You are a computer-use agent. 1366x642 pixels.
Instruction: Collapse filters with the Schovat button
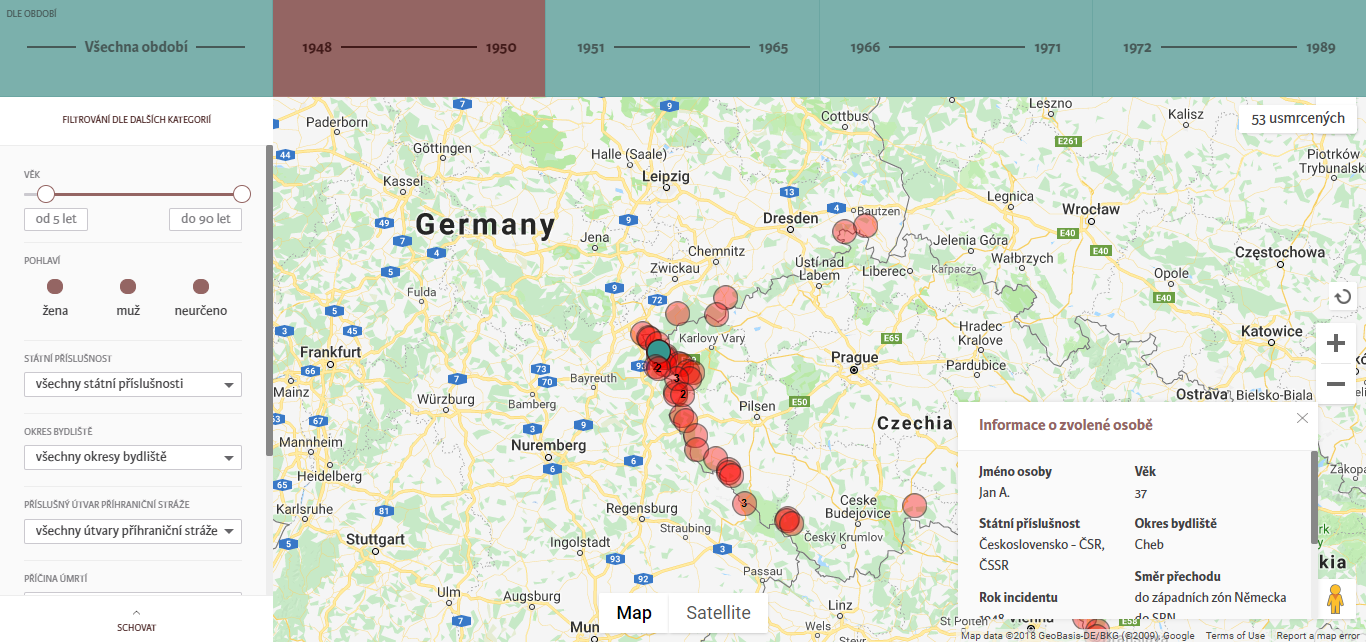[136, 621]
